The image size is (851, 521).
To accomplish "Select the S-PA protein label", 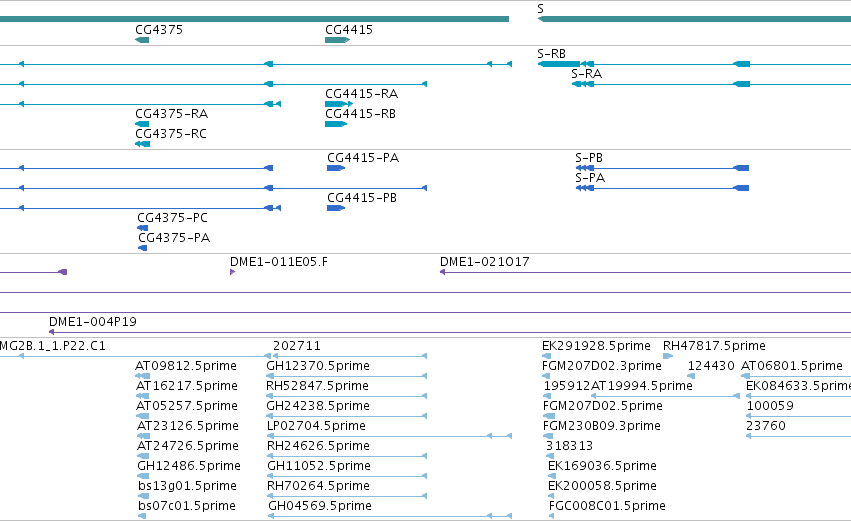I will click(590, 178).
